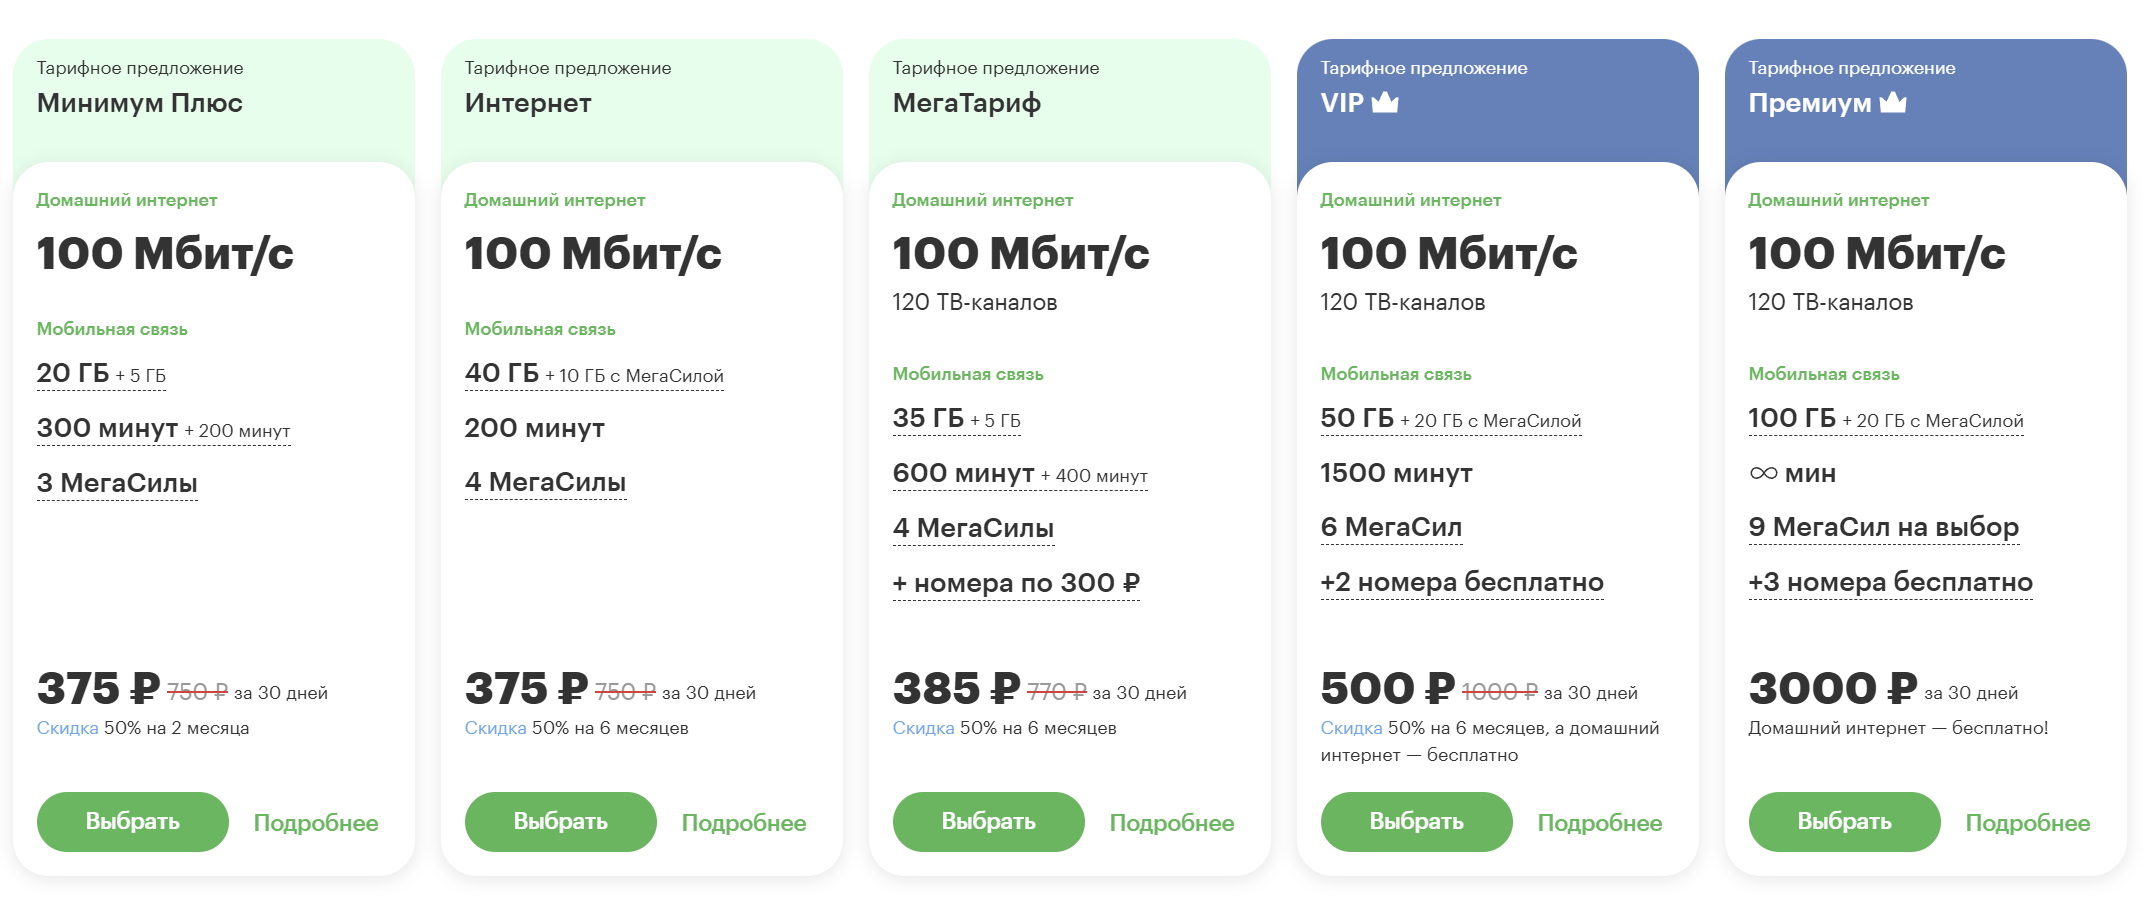Click the crown icon next to VIP

(1385, 102)
